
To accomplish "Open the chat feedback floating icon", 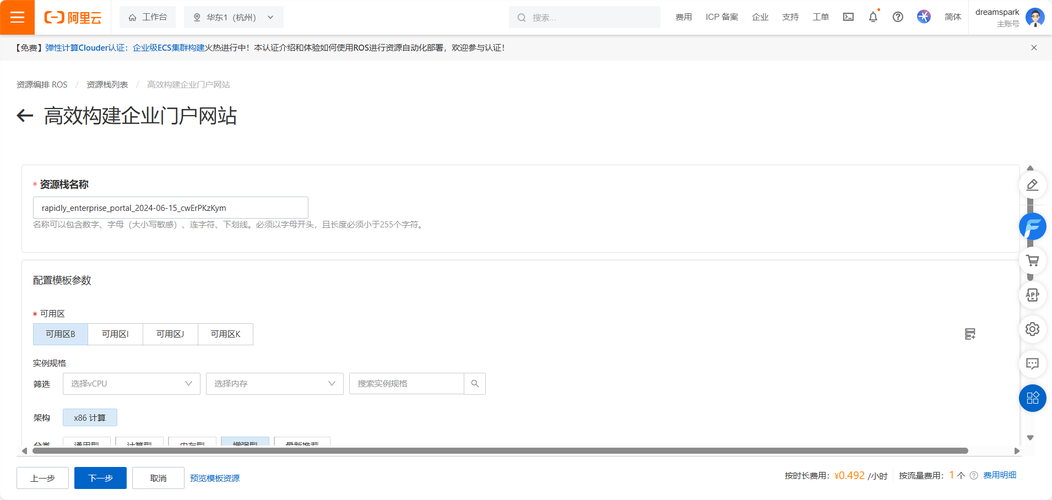I will (x=1033, y=364).
